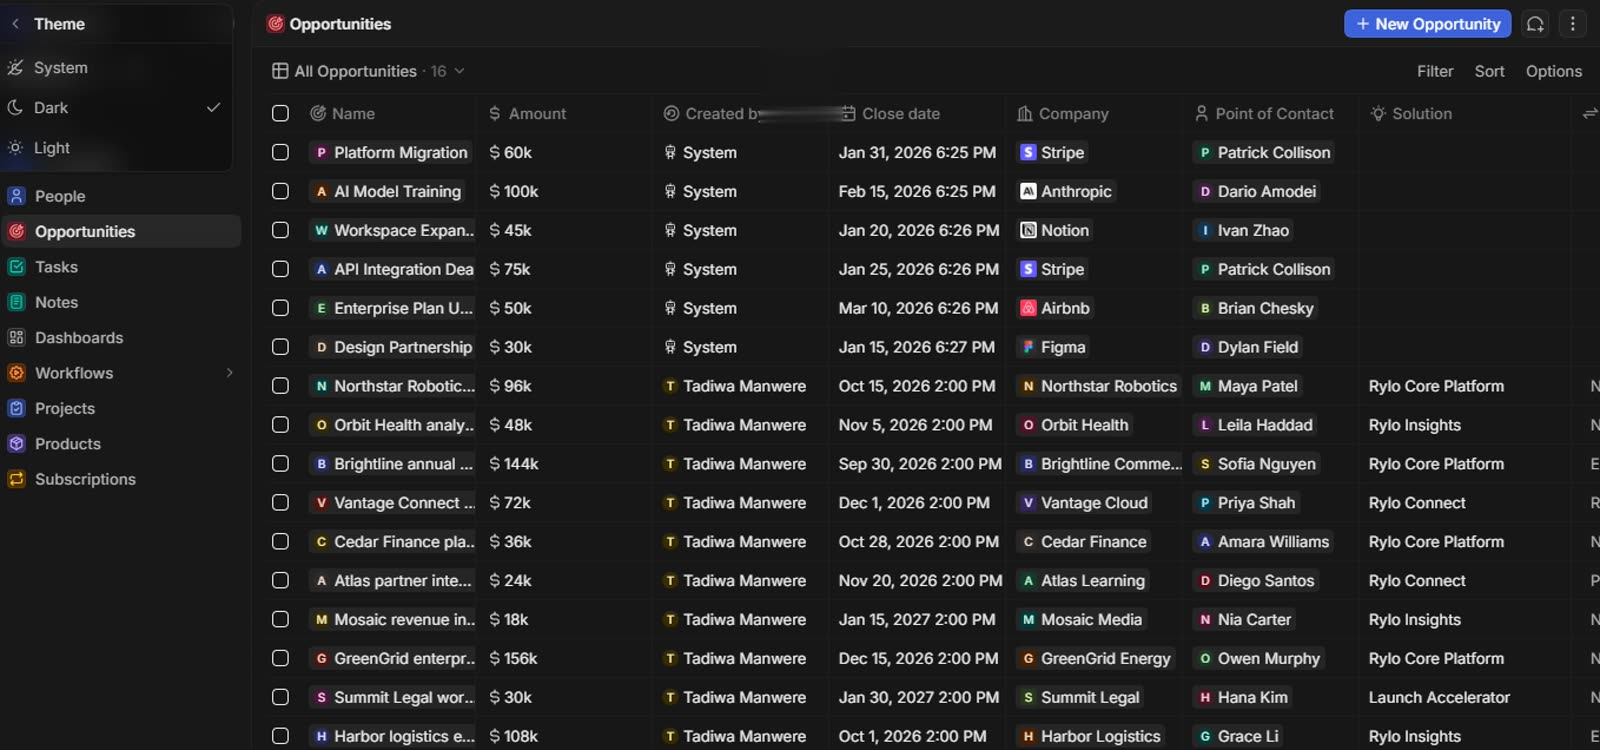The width and height of the screenshot is (1600, 750).
Task: Click the Dark theme moon icon
Action: [x=15, y=108]
